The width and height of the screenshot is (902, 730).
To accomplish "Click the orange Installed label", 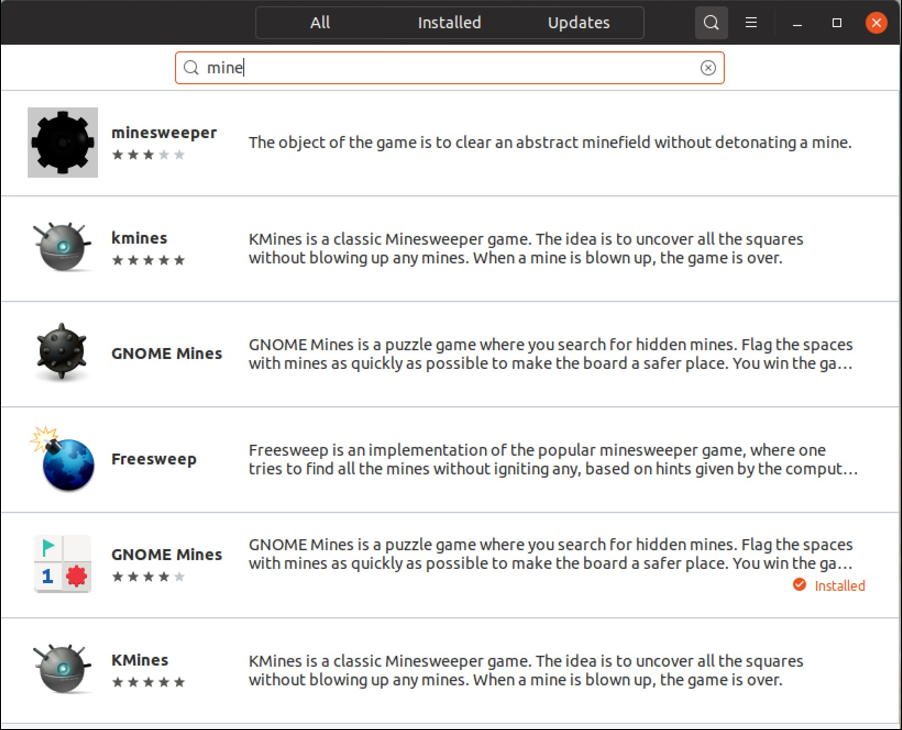I will point(839,586).
